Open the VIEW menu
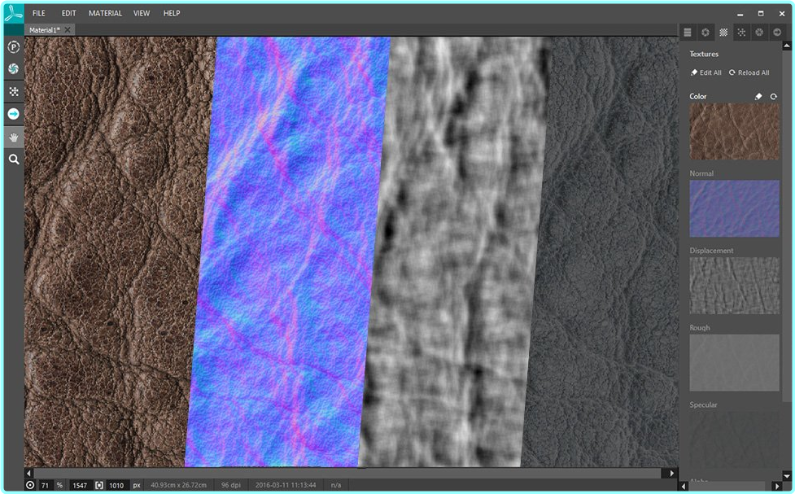This screenshot has height=494, width=795. tap(141, 13)
